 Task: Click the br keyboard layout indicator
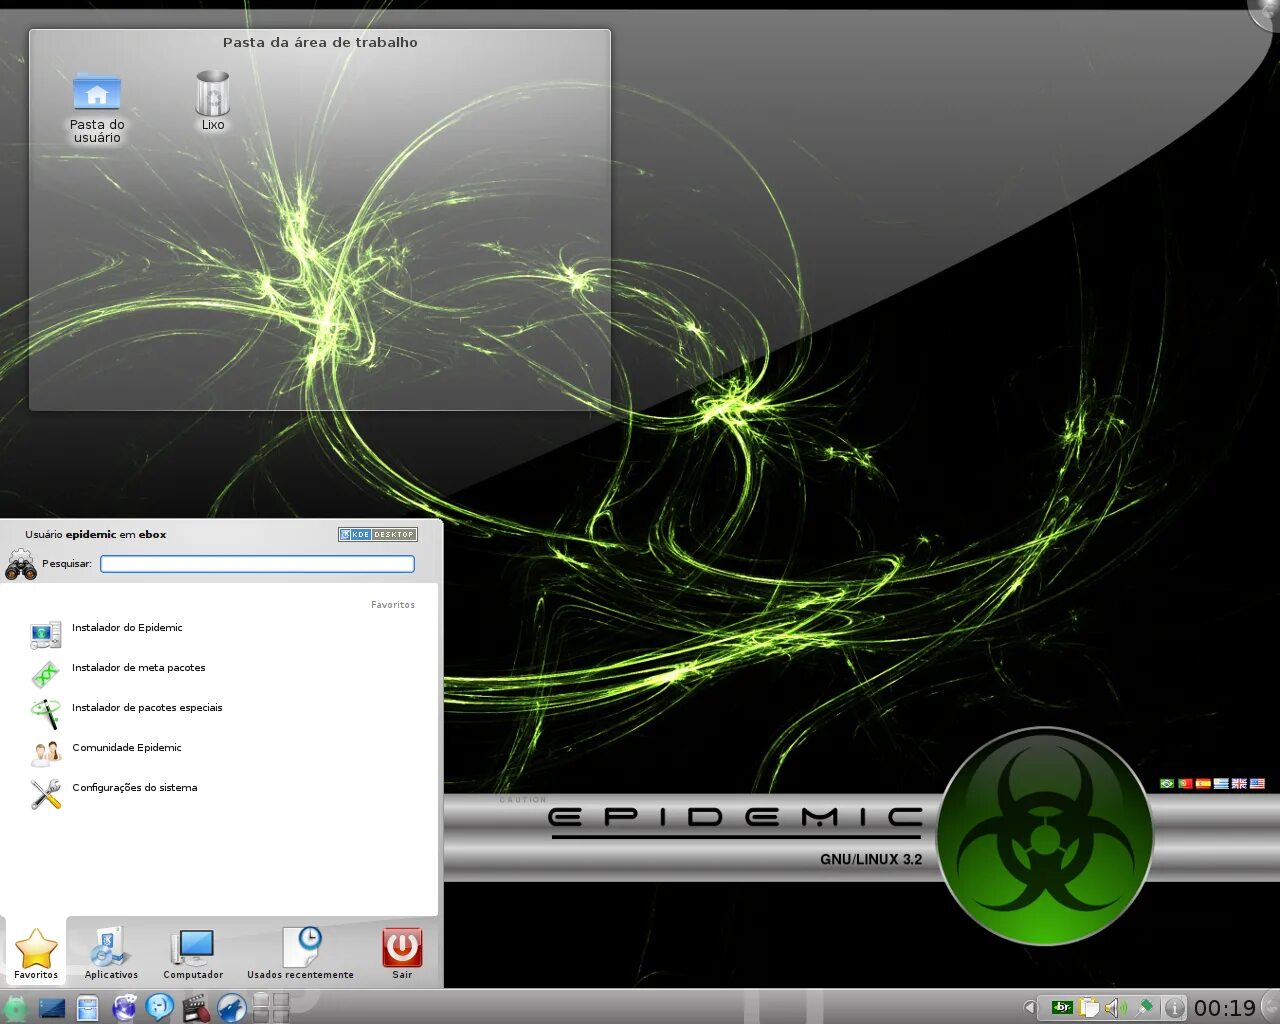click(x=1062, y=1008)
